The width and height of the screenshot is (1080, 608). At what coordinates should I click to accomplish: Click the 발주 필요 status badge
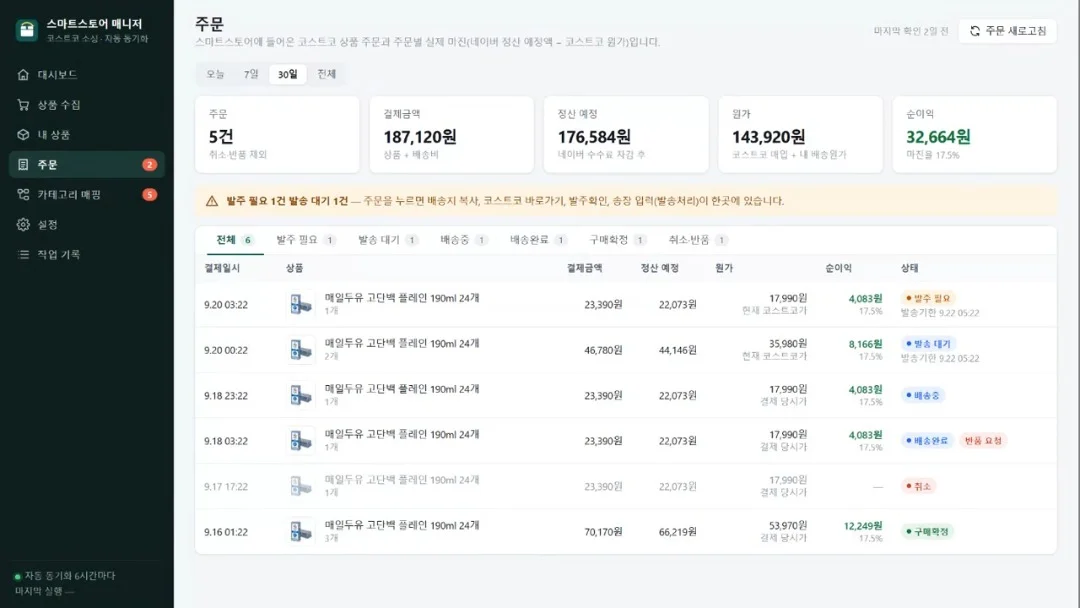928,298
